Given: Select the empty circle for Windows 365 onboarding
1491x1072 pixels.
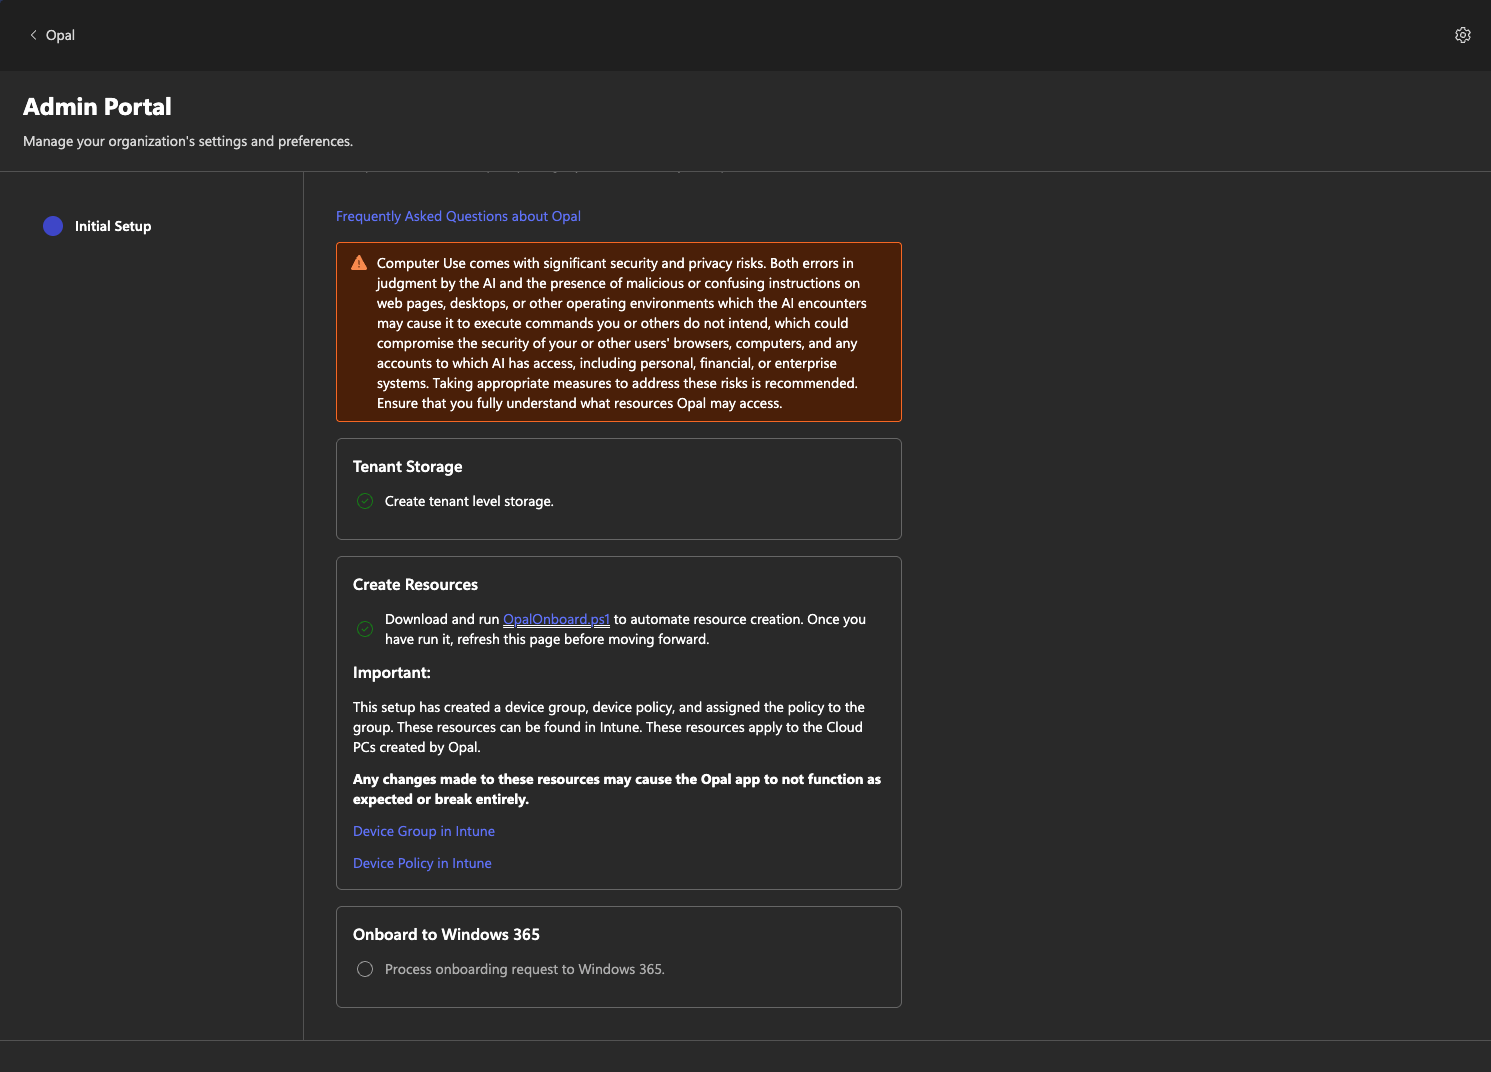Looking at the screenshot, I should [365, 969].
